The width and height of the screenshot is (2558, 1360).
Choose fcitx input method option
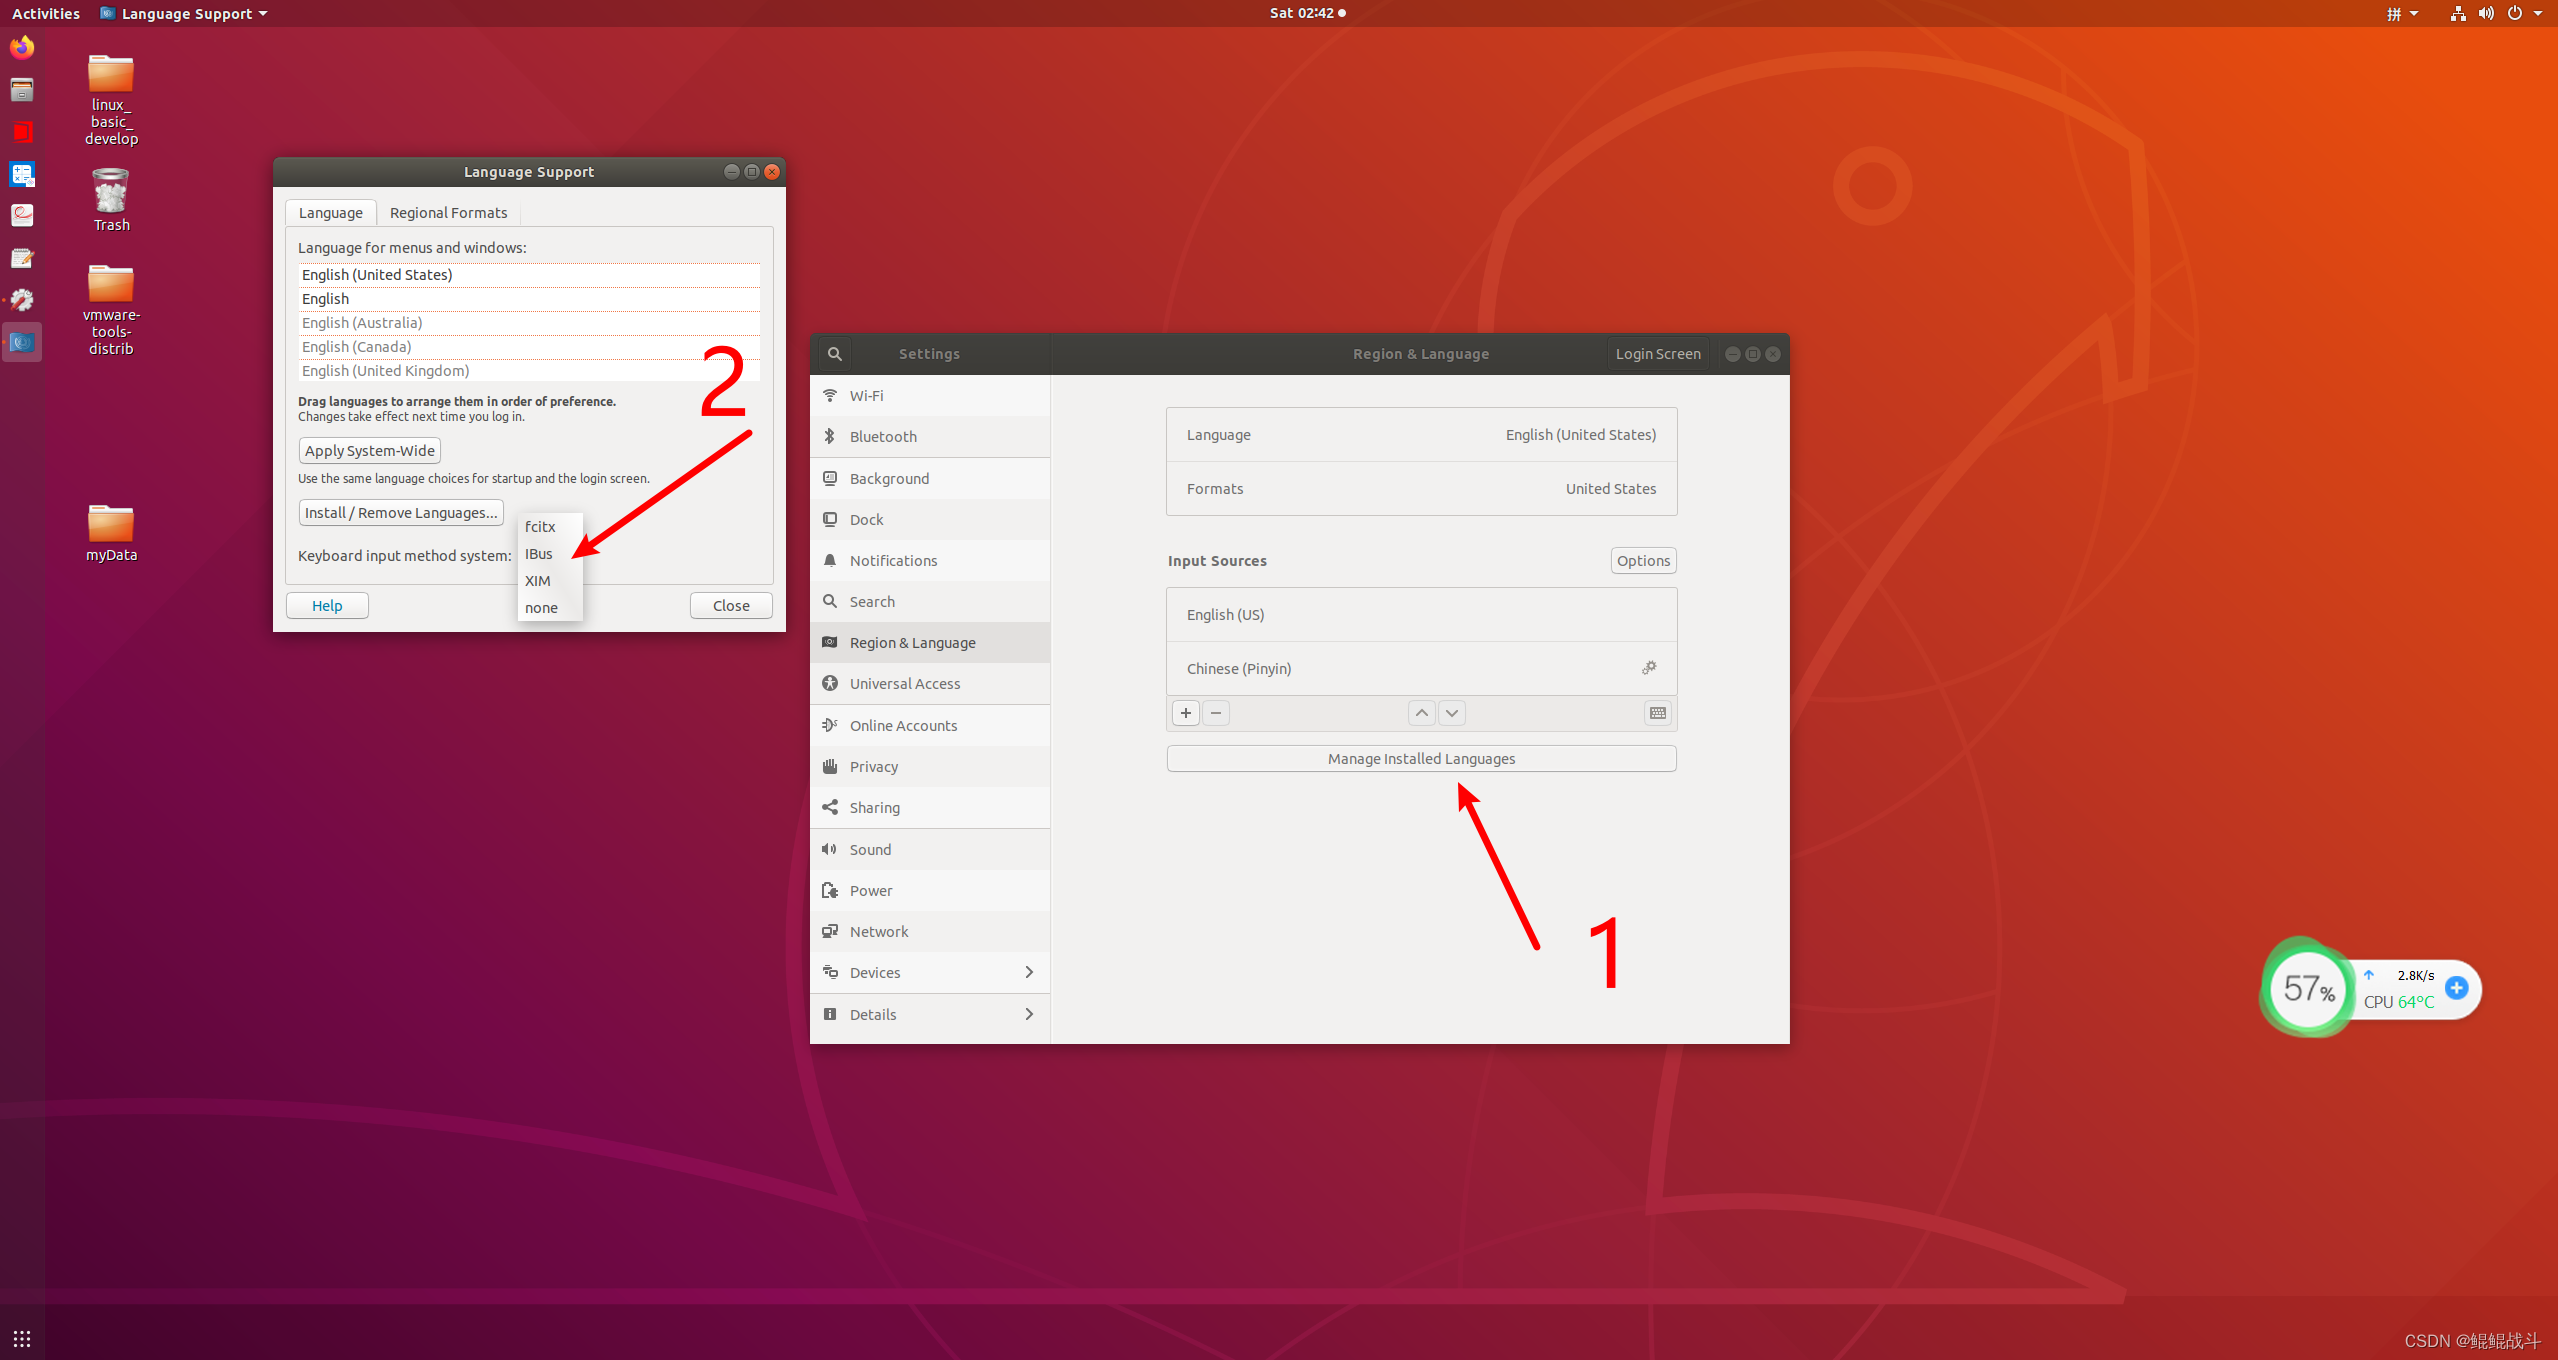(540, 527)
